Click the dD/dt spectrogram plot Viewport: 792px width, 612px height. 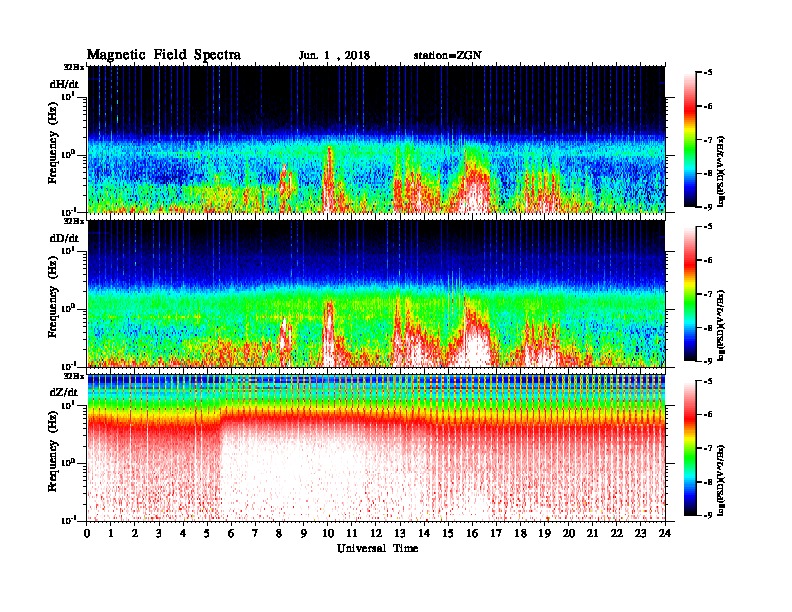(x=376, y=294)
